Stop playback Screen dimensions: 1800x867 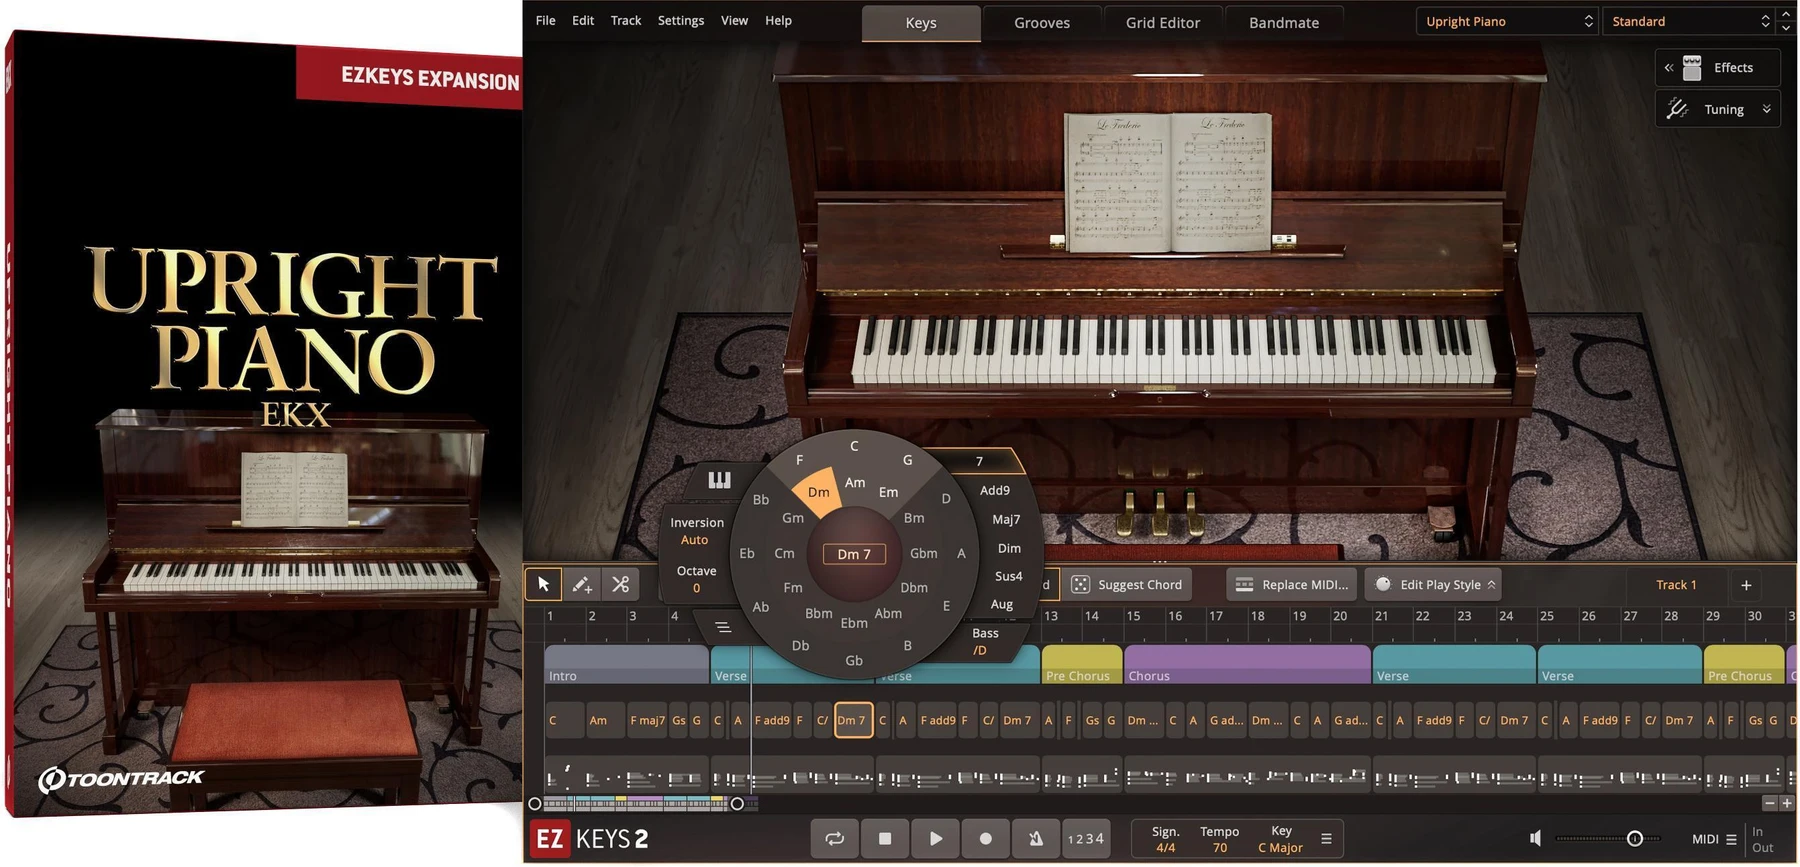click(x=885, y=838)
